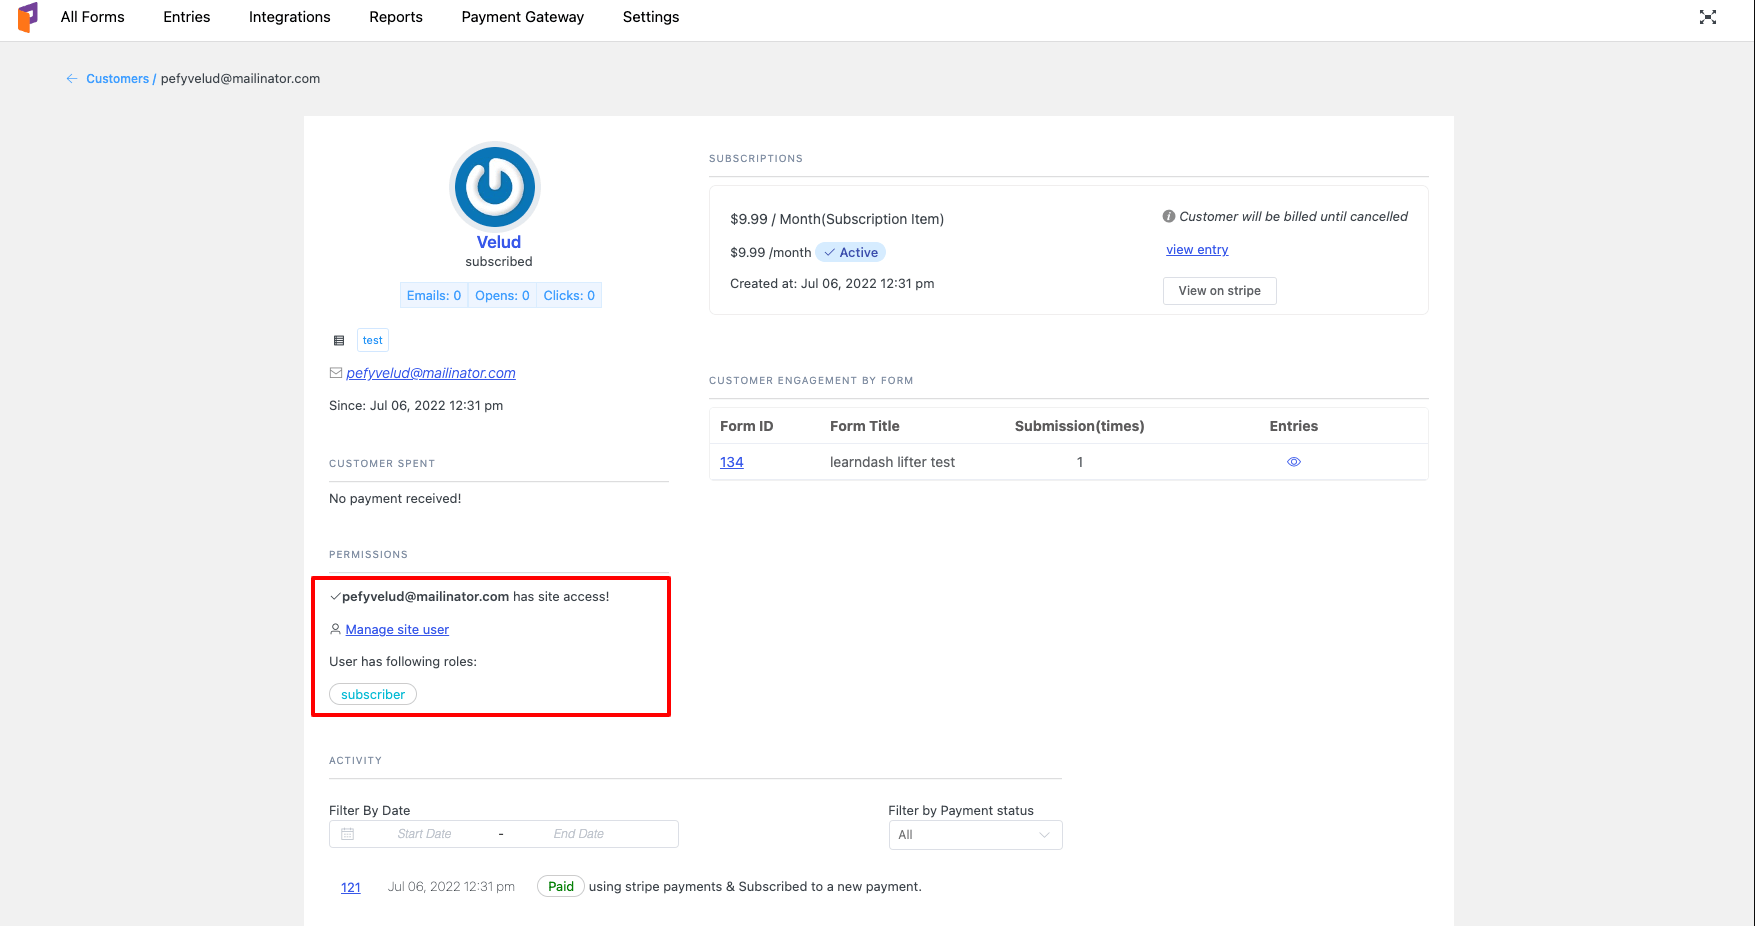Click the calendar icon in Filter By Date
This screenshot has height=926, width=1755.
348,833
